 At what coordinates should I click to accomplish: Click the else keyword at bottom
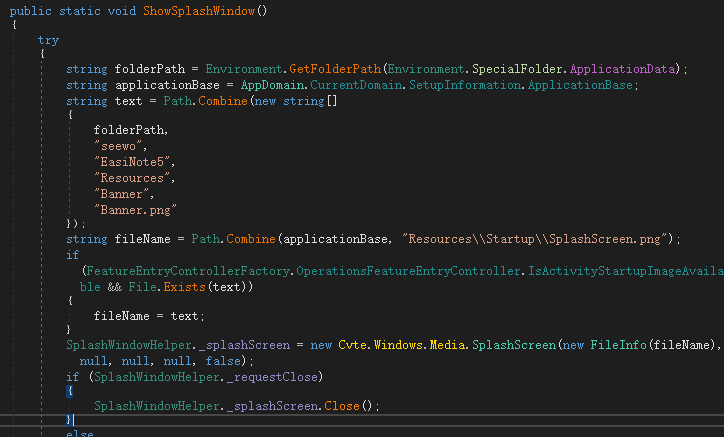tap(79, 433)
